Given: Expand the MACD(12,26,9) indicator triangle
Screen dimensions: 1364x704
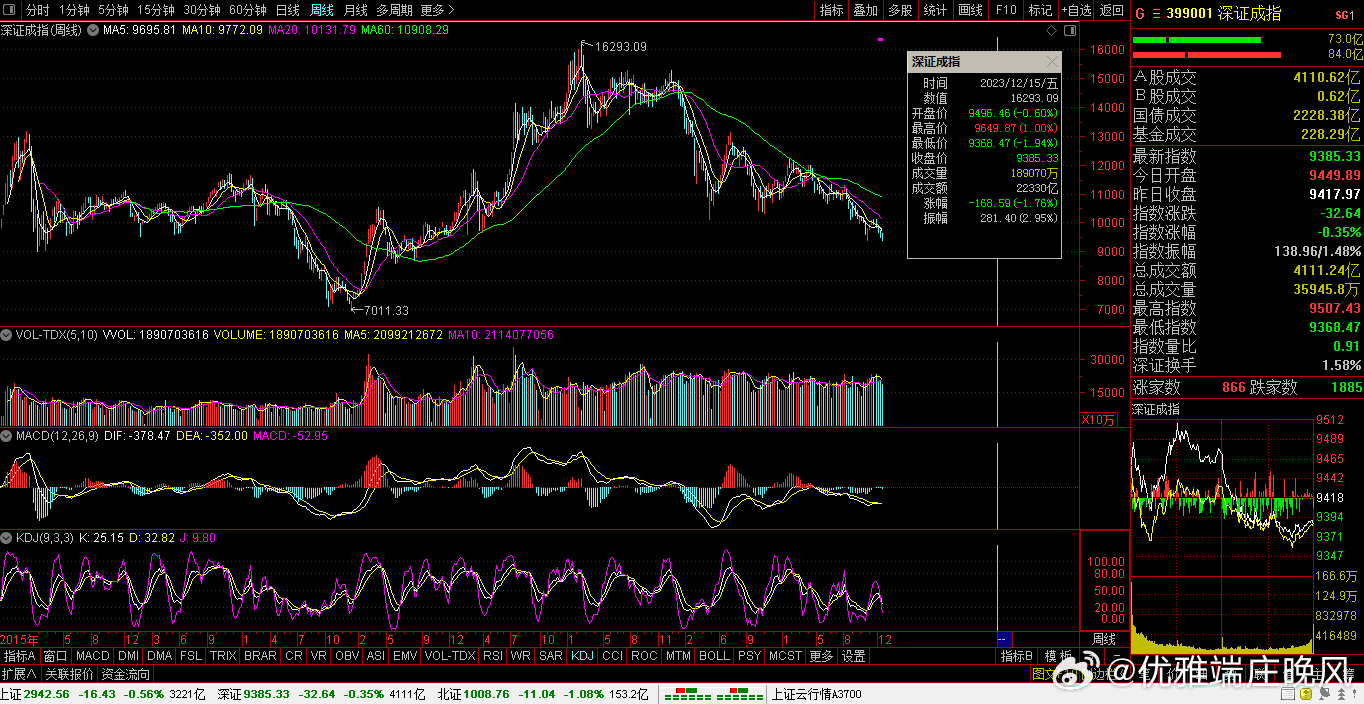Looking at the screenshot, I should 6,436.
